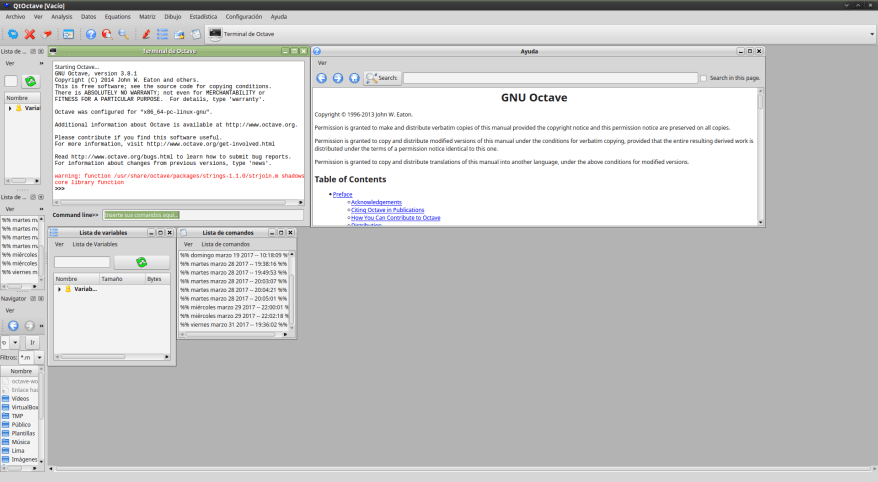Expand overflow chevron beside Ver in command list dock

coord(41,209)
